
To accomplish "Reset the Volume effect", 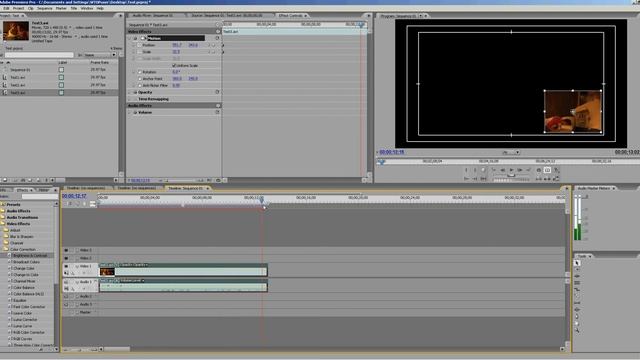I will pos(218,112).
